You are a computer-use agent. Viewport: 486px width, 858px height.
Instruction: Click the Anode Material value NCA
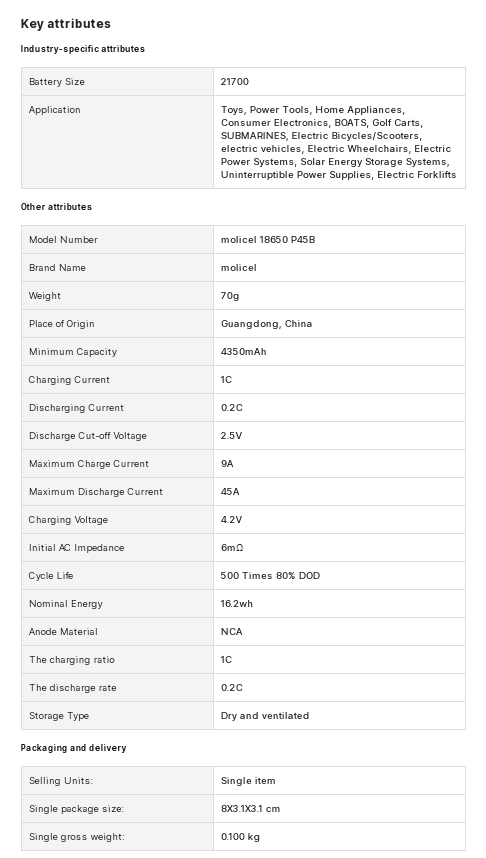click(x=232, y=631)
